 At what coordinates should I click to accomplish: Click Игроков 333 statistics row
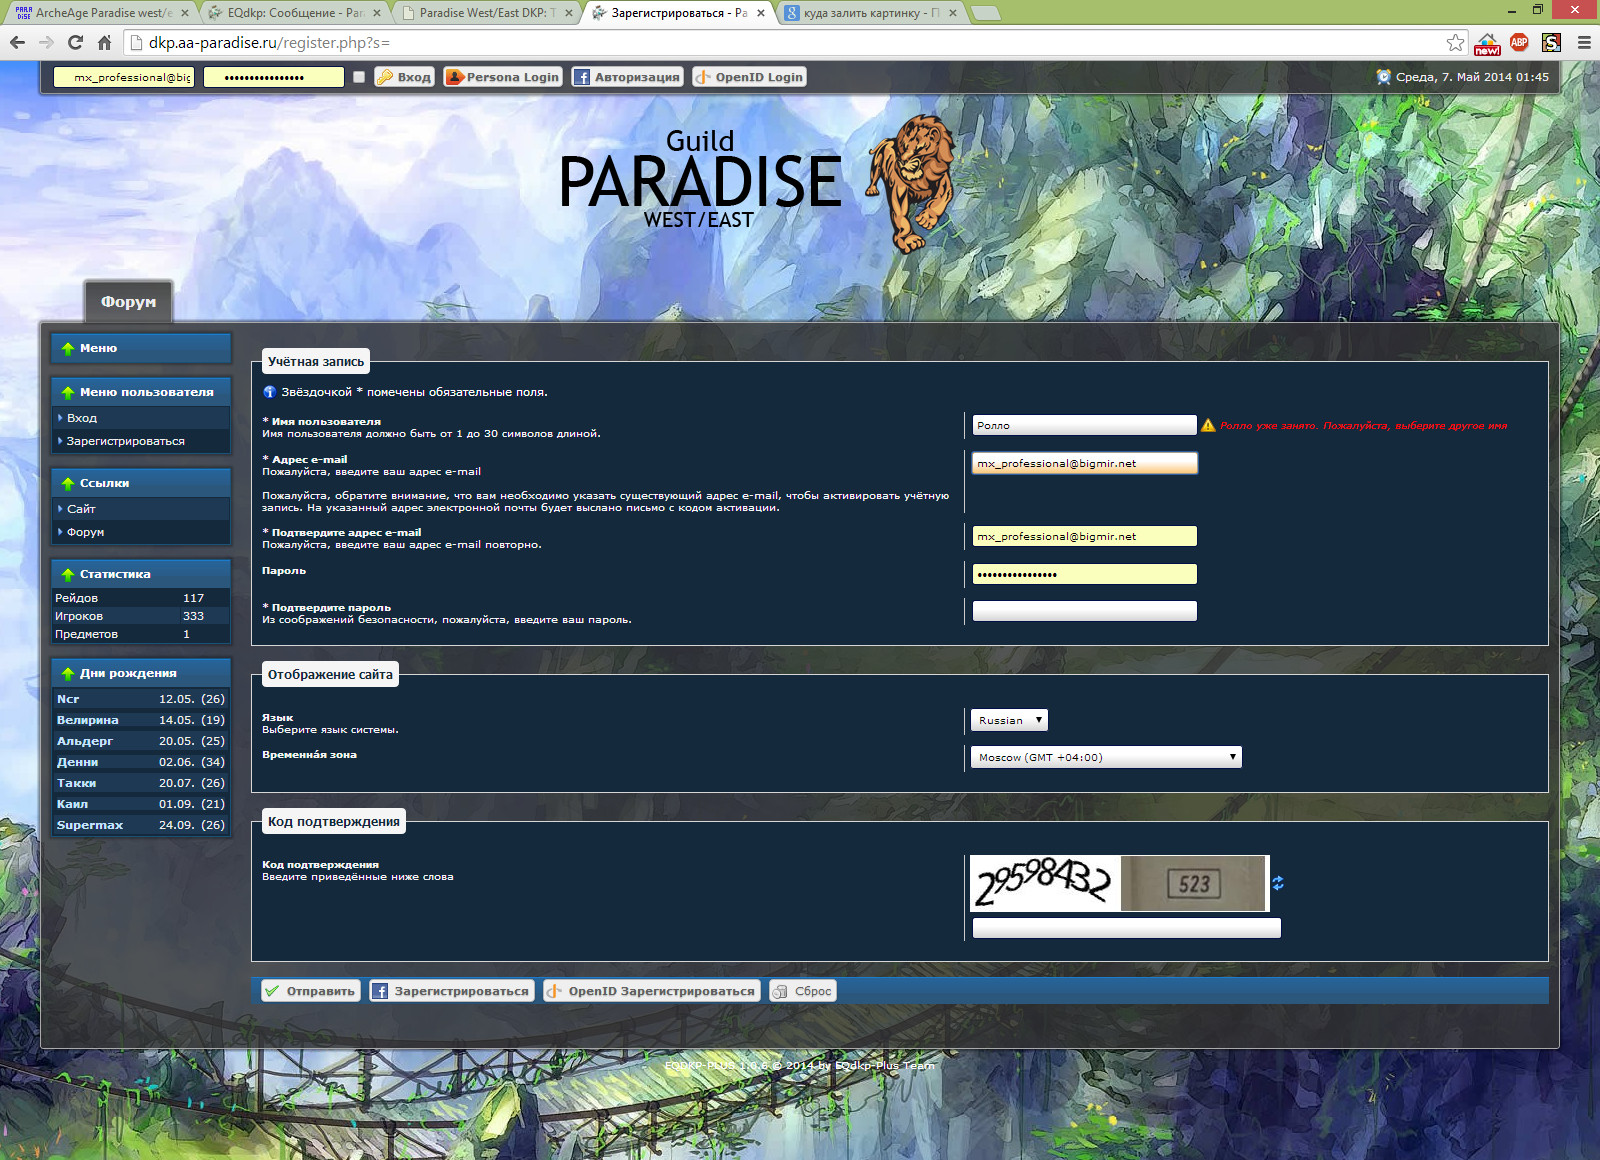(x=141, y=616)
